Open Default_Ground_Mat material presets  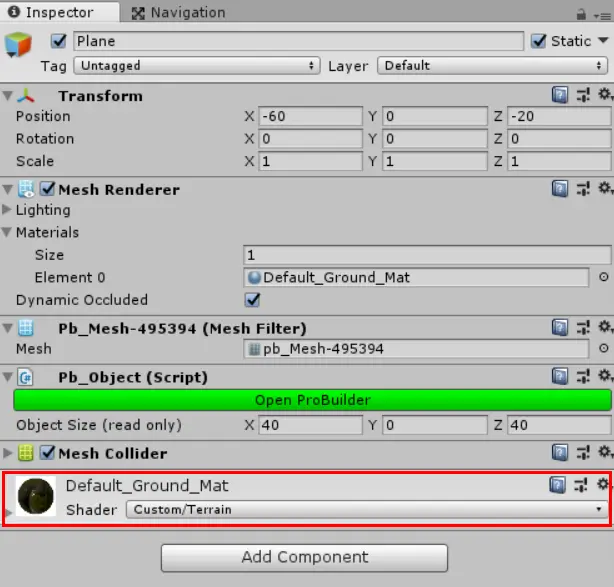(581, 485)
